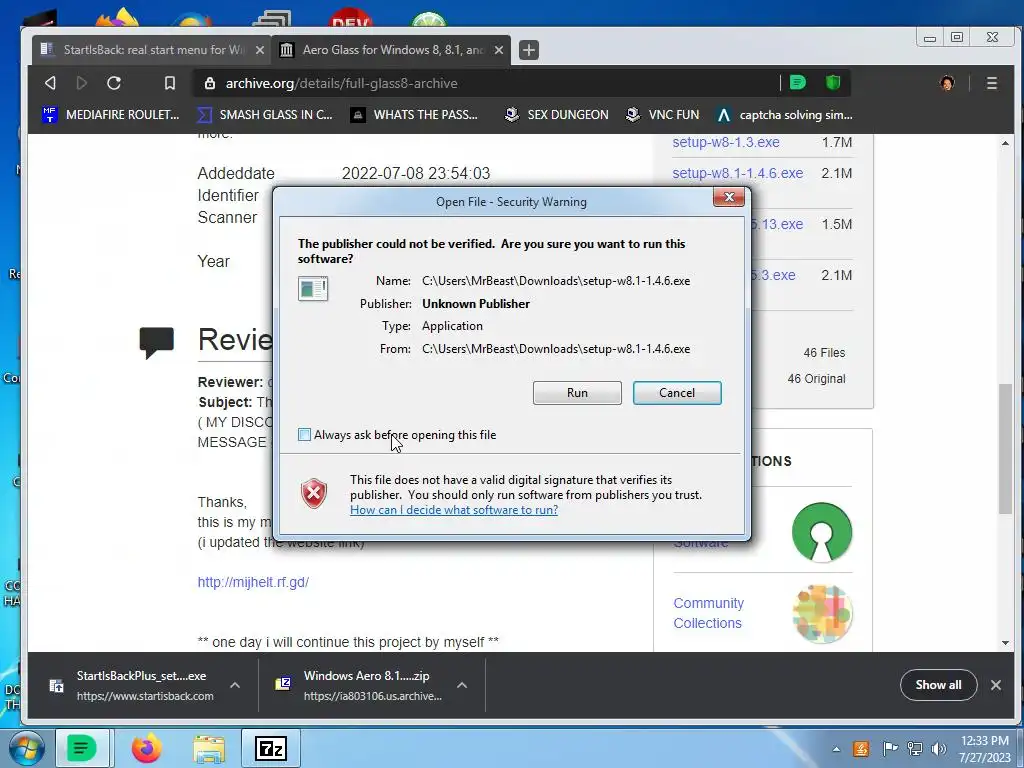Open the browser hamburger menu
The height and width of the screenshot is (768, 1024).
tap(991, 83)
